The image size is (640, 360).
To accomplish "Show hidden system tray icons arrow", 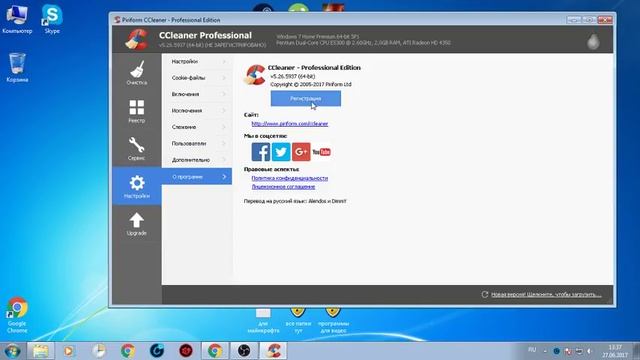I will click(x=545, y=351).
